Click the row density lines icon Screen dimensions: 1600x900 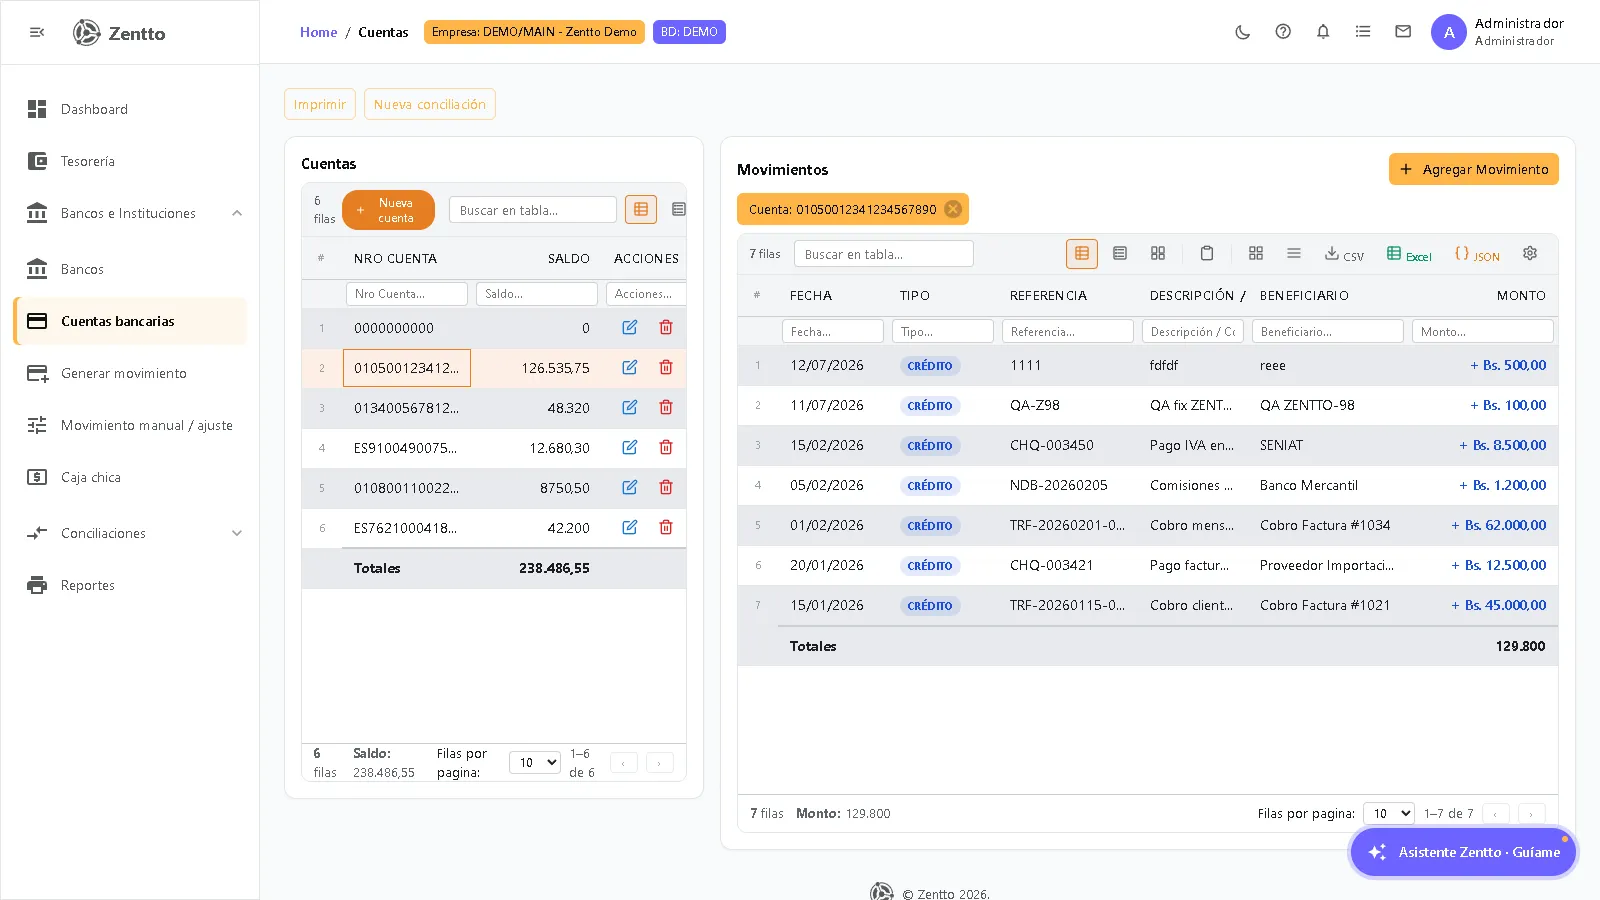[1294, 254]
